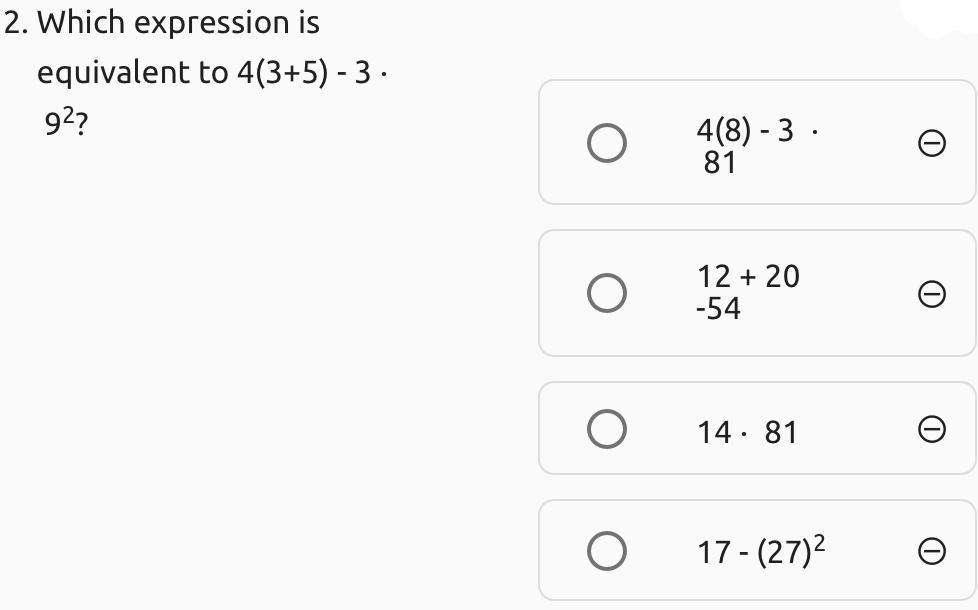
Task: Pick the 17 - (27)² radio button
Action: tap(607, 550)
